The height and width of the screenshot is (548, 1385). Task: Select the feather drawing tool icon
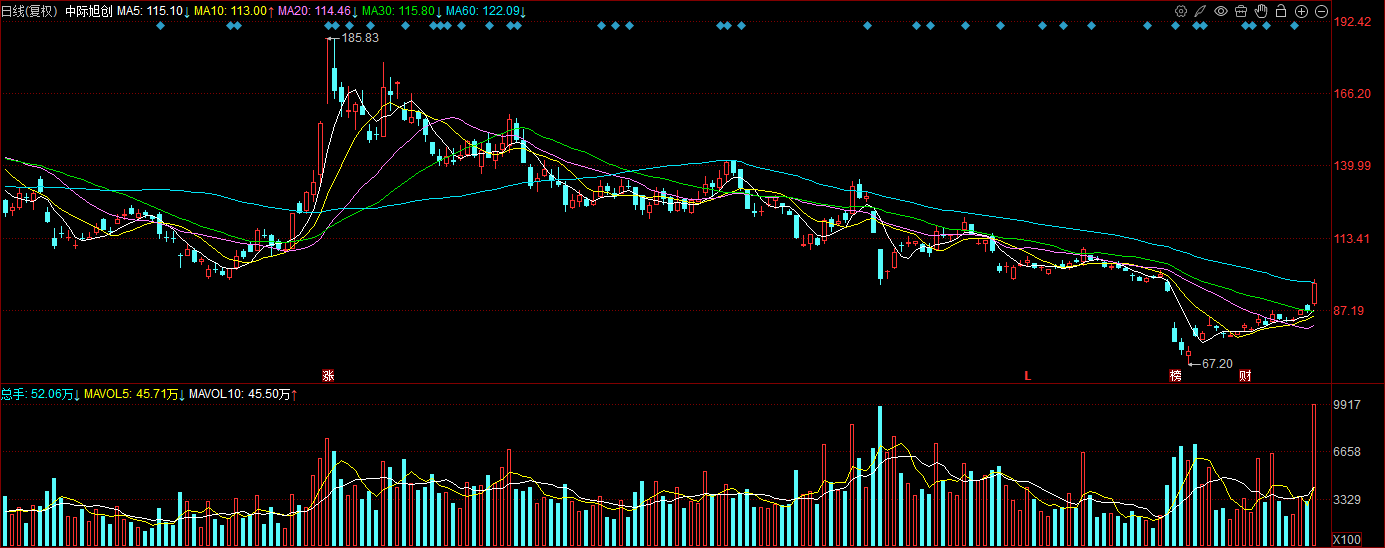(x=1201, y=11)
